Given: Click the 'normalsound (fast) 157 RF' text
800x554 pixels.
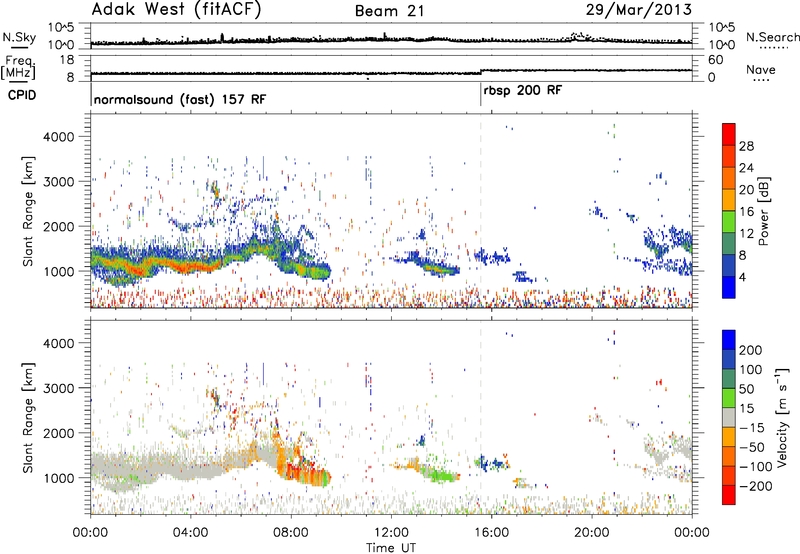Looking at the screenshot, I should coord(180,99).
